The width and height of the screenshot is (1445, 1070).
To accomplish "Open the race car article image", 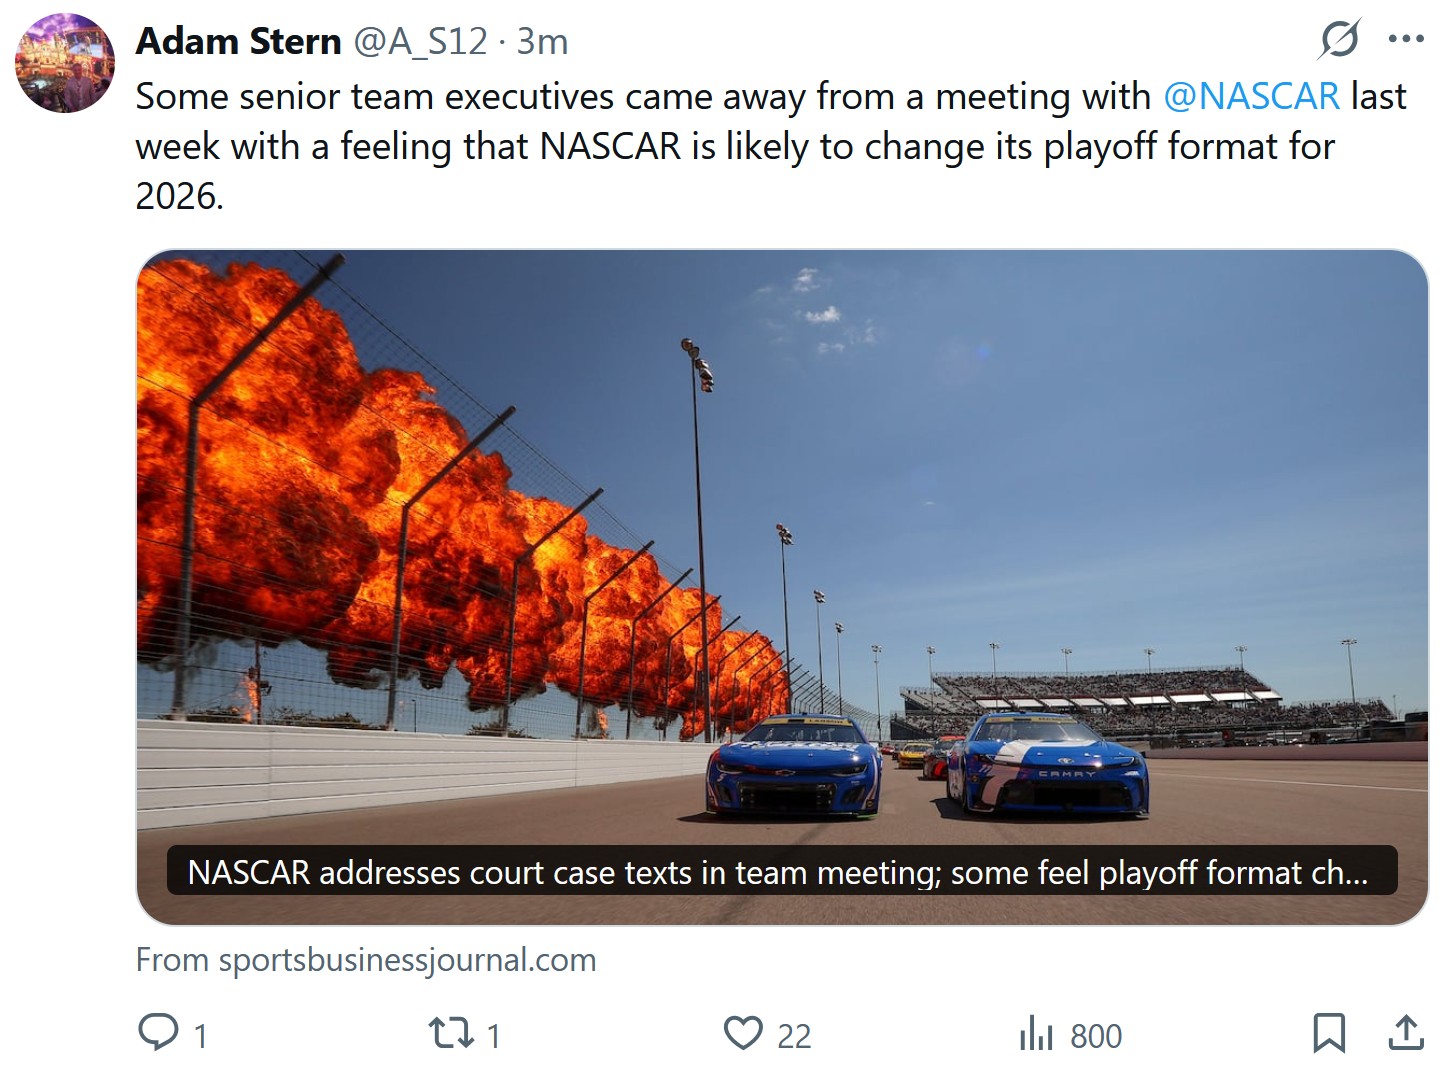I will click(782, 587).
